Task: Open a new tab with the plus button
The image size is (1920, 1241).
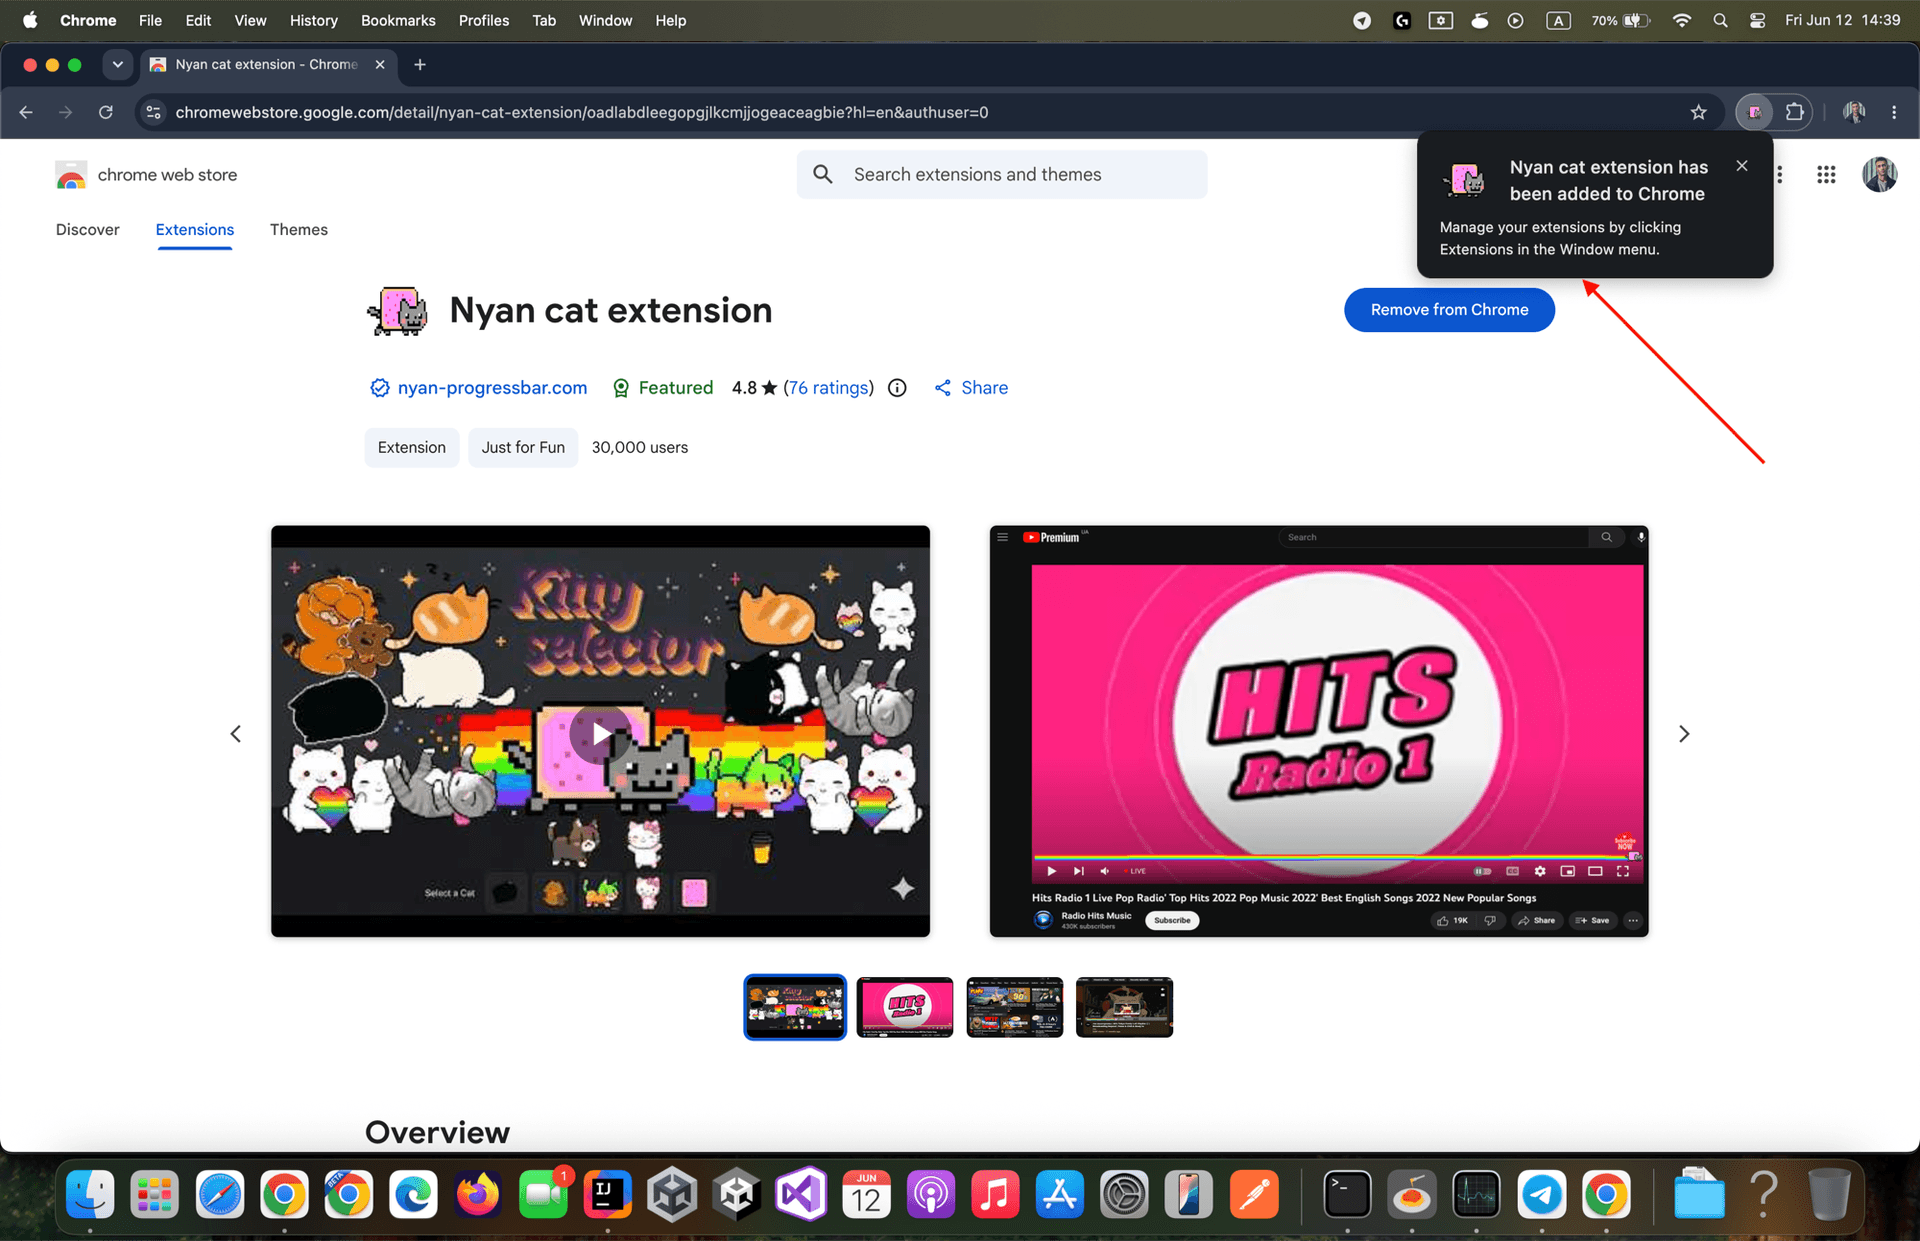Action: pyautogui.click(x=420, y=64)
